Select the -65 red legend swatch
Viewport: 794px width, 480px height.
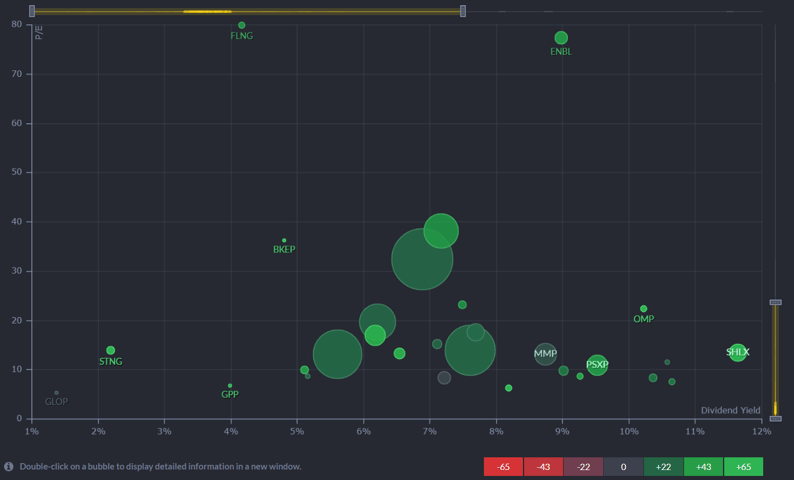503,467
